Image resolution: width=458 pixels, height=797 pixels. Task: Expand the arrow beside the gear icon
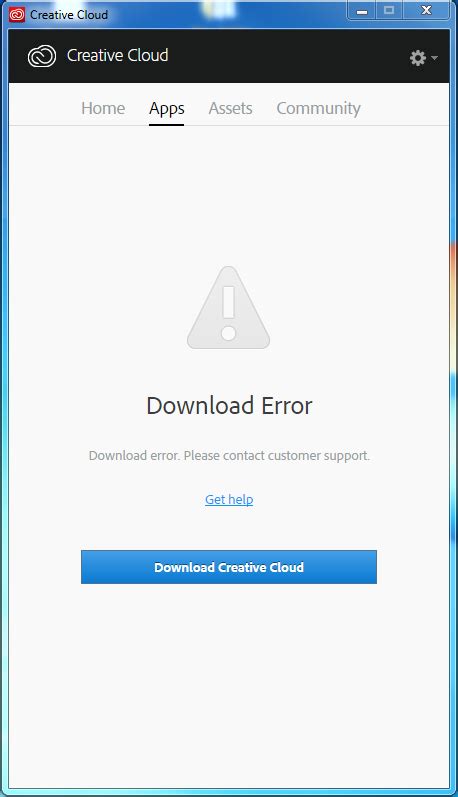coord(434,58)
